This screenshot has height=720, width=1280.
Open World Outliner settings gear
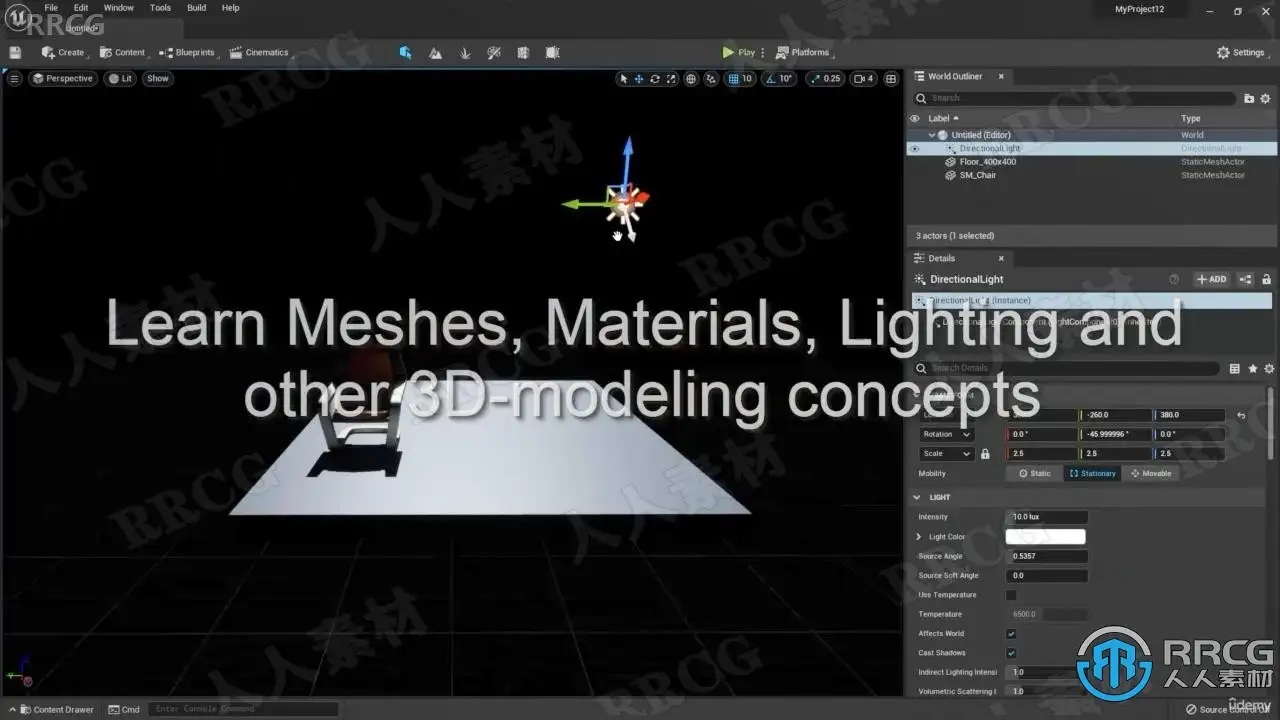click(x=1265, y=98)
